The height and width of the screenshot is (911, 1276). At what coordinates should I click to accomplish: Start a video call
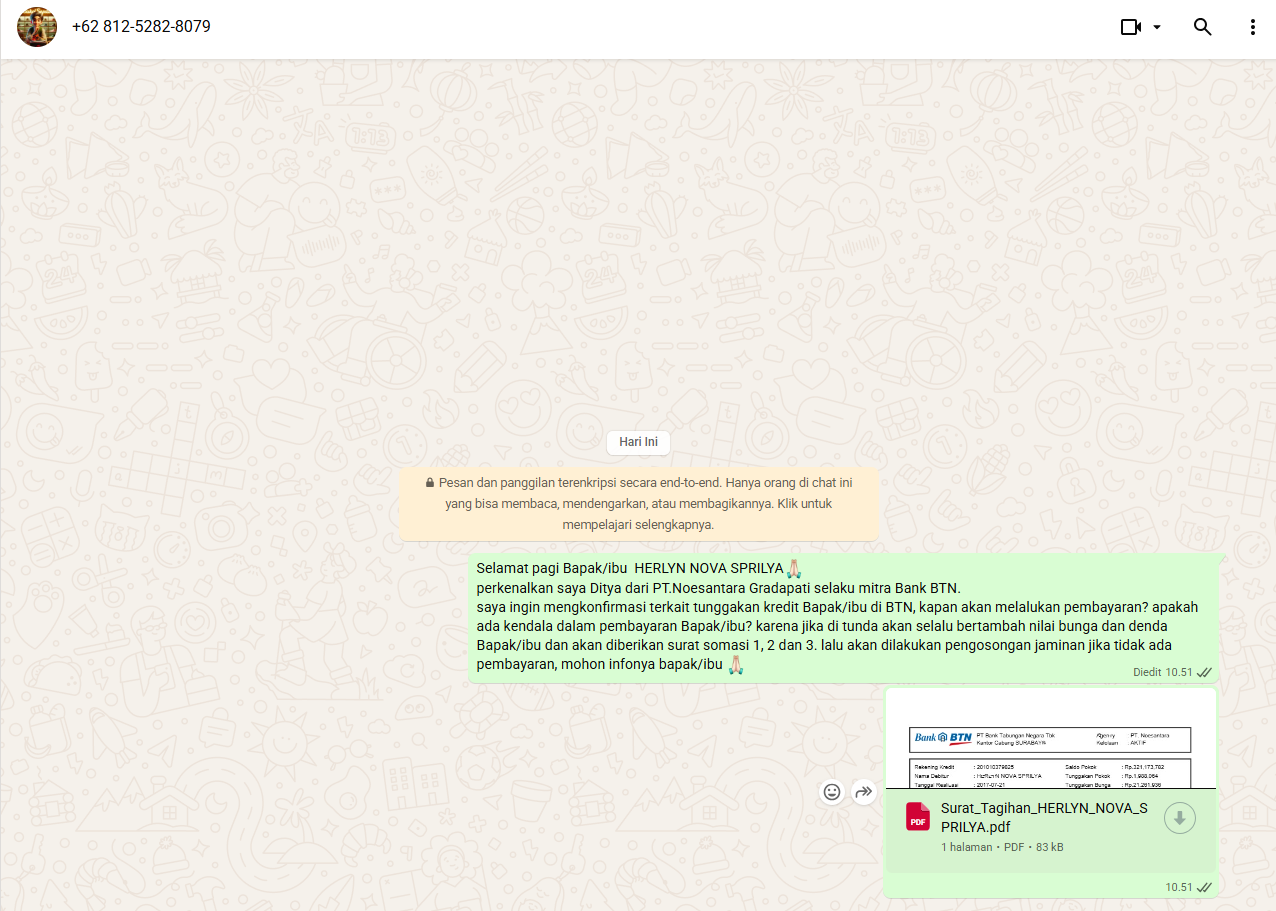click(x=1131, y=27)
